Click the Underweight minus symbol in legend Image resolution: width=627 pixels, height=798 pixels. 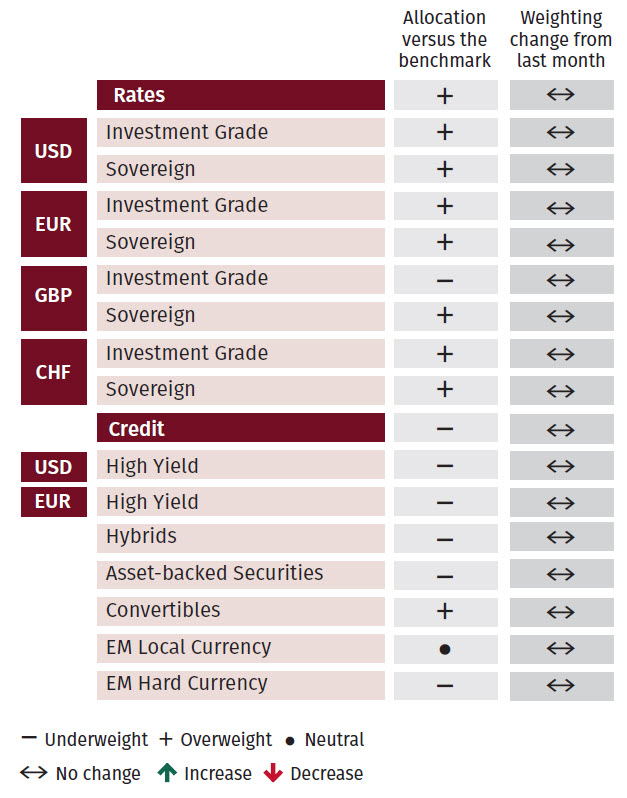[29, 739]
